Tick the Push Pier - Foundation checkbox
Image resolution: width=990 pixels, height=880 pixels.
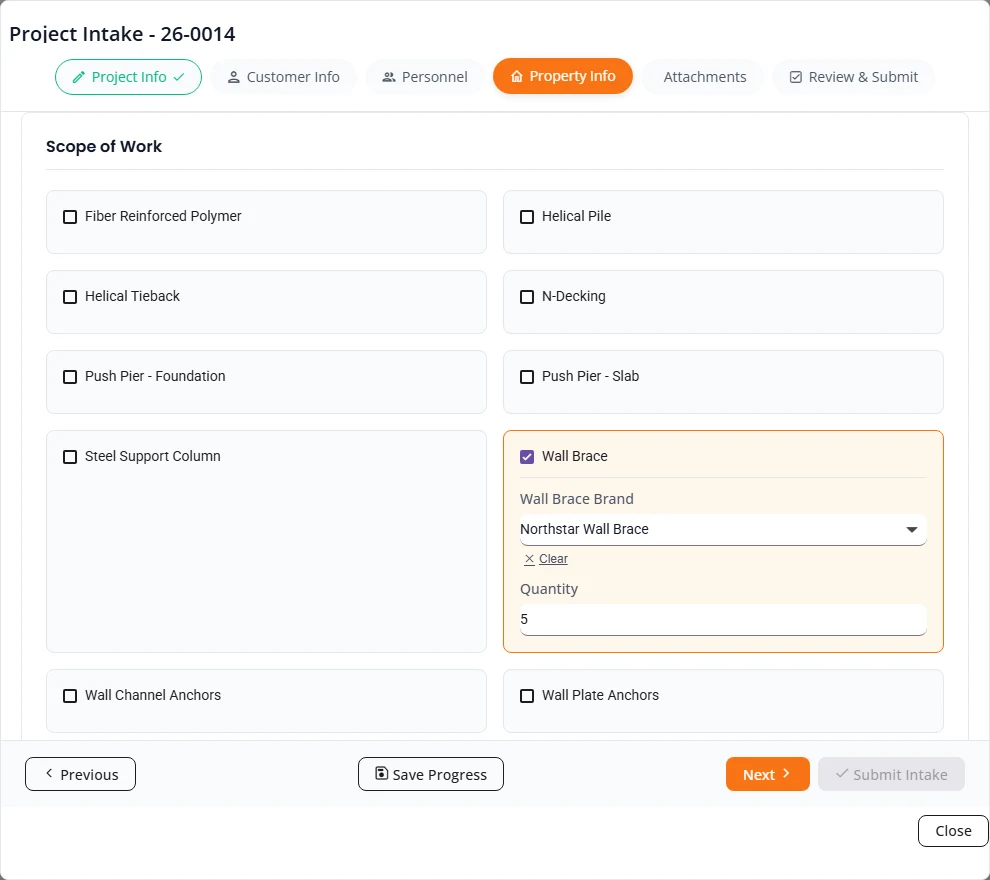(70, 377)
